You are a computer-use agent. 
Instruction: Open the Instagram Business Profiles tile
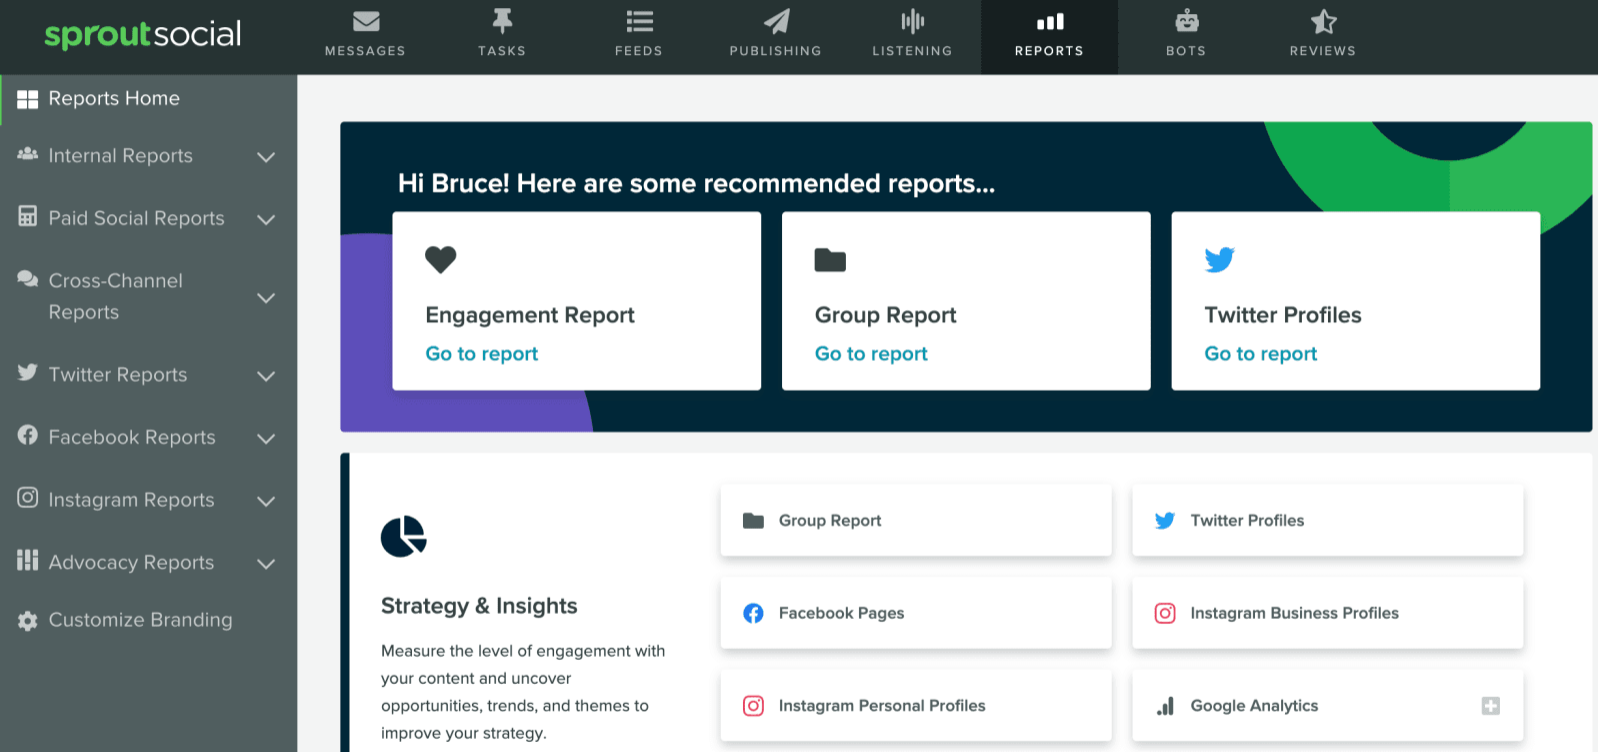pyautogui.click(x=1328, y=613)
